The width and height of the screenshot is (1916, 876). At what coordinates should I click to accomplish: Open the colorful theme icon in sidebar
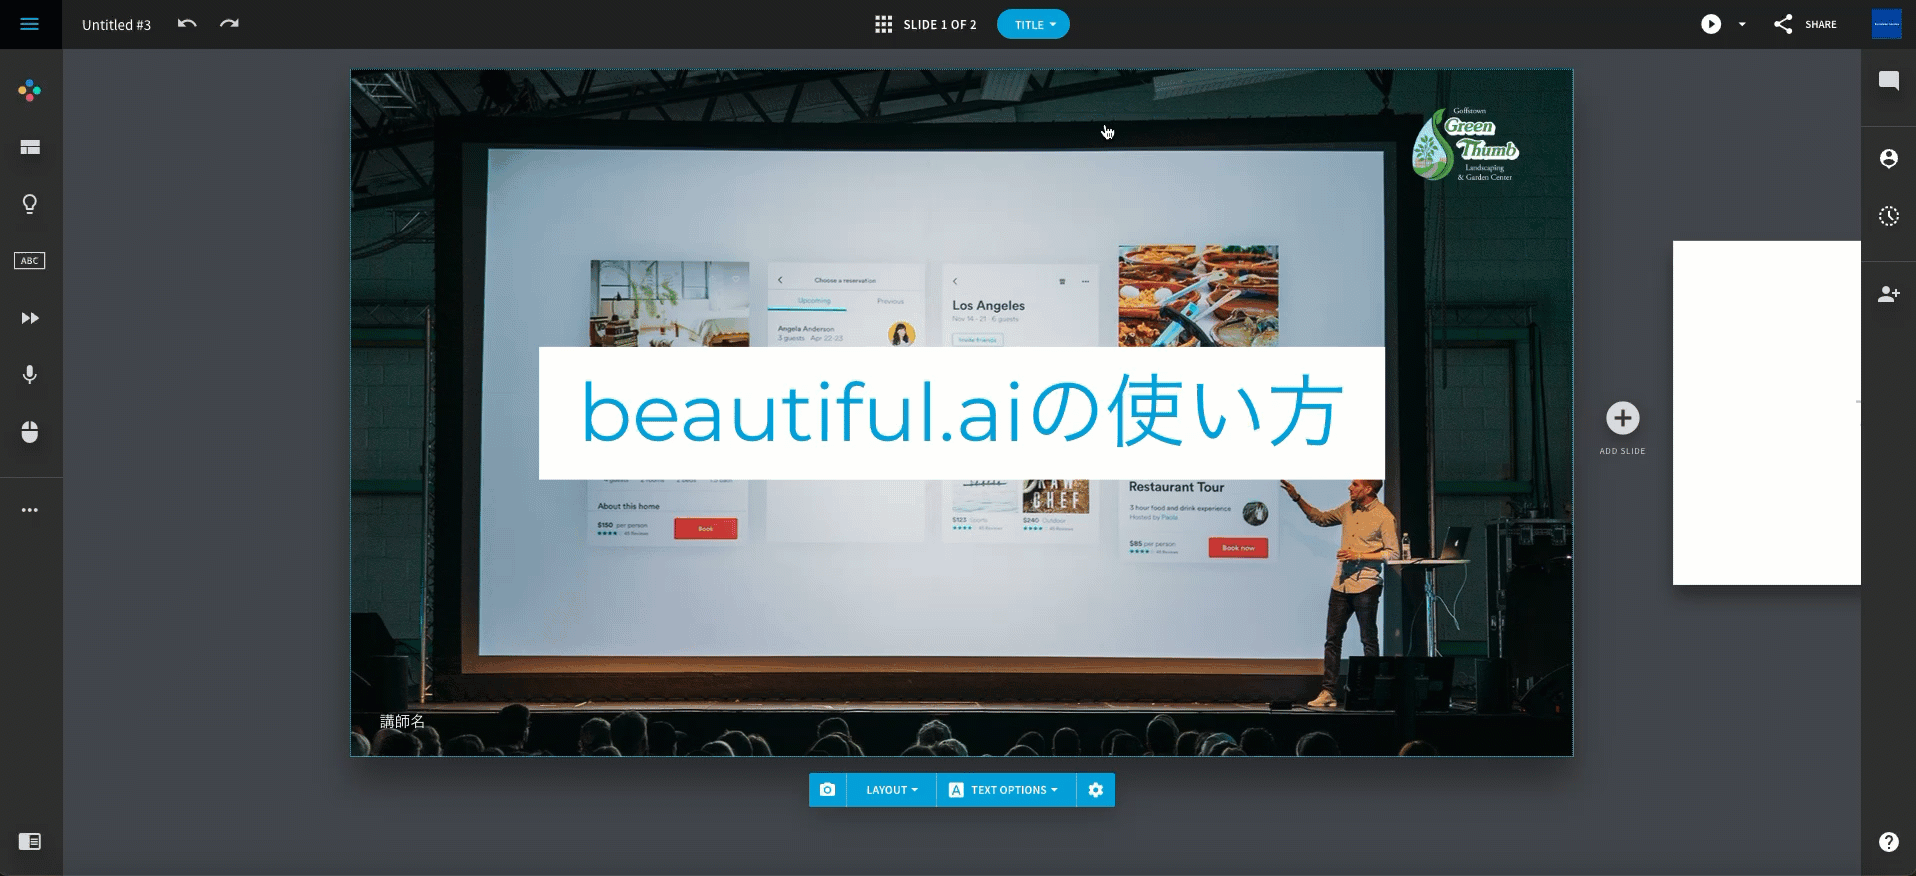(30, 91)
